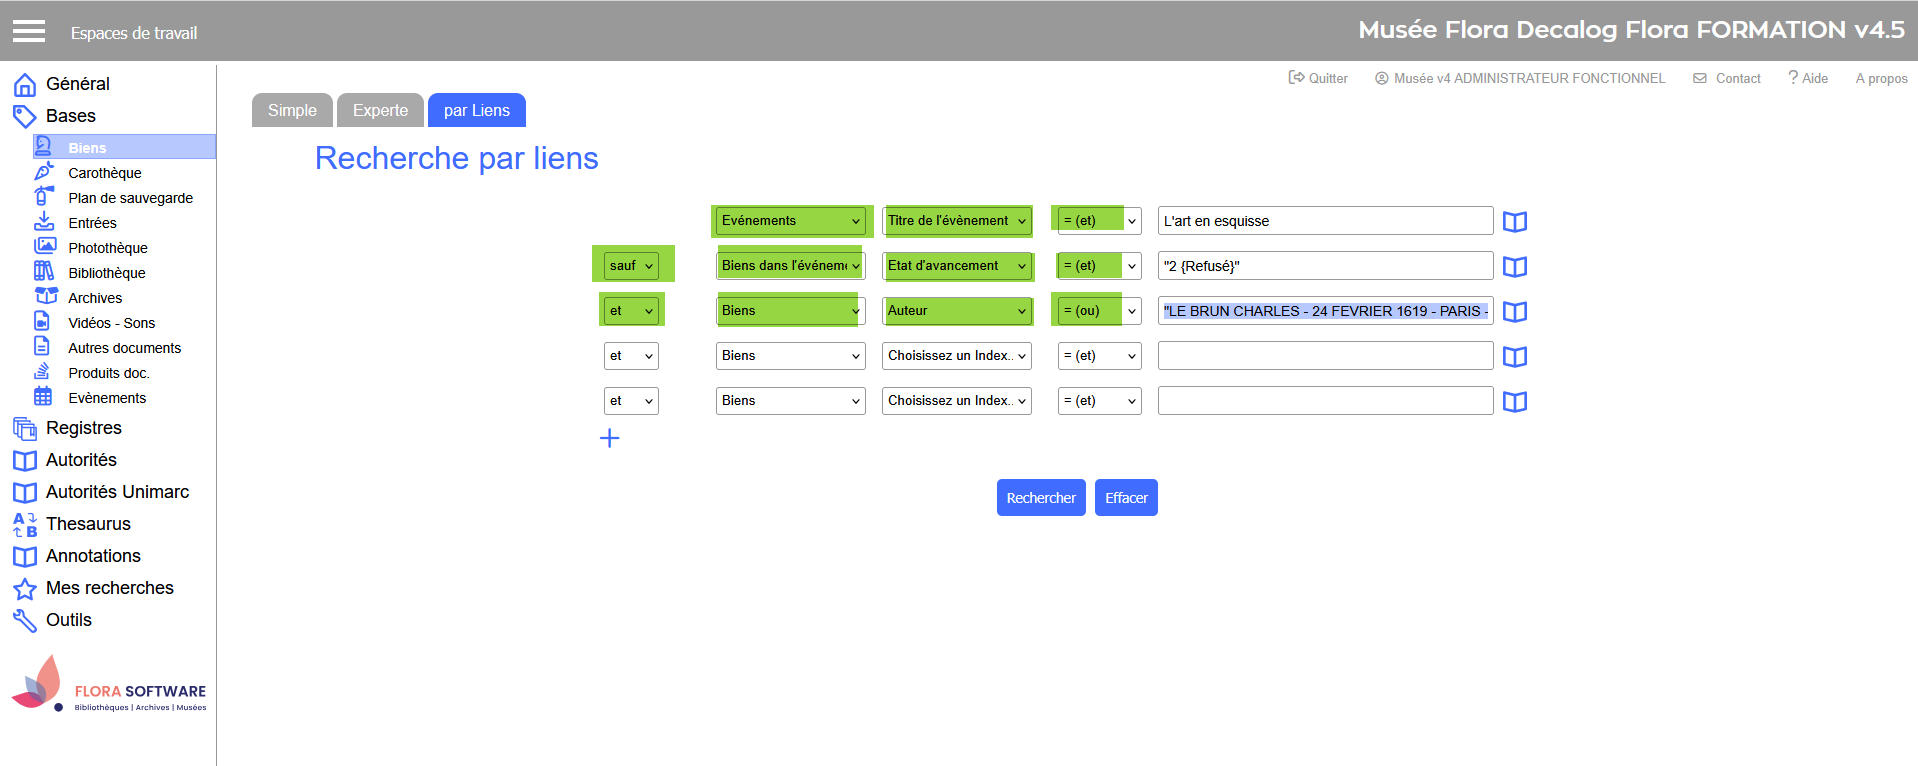Expand the Evénements base dropdown
The width and height of the screenshot is (1918, 766).
(x=790, y=221)
